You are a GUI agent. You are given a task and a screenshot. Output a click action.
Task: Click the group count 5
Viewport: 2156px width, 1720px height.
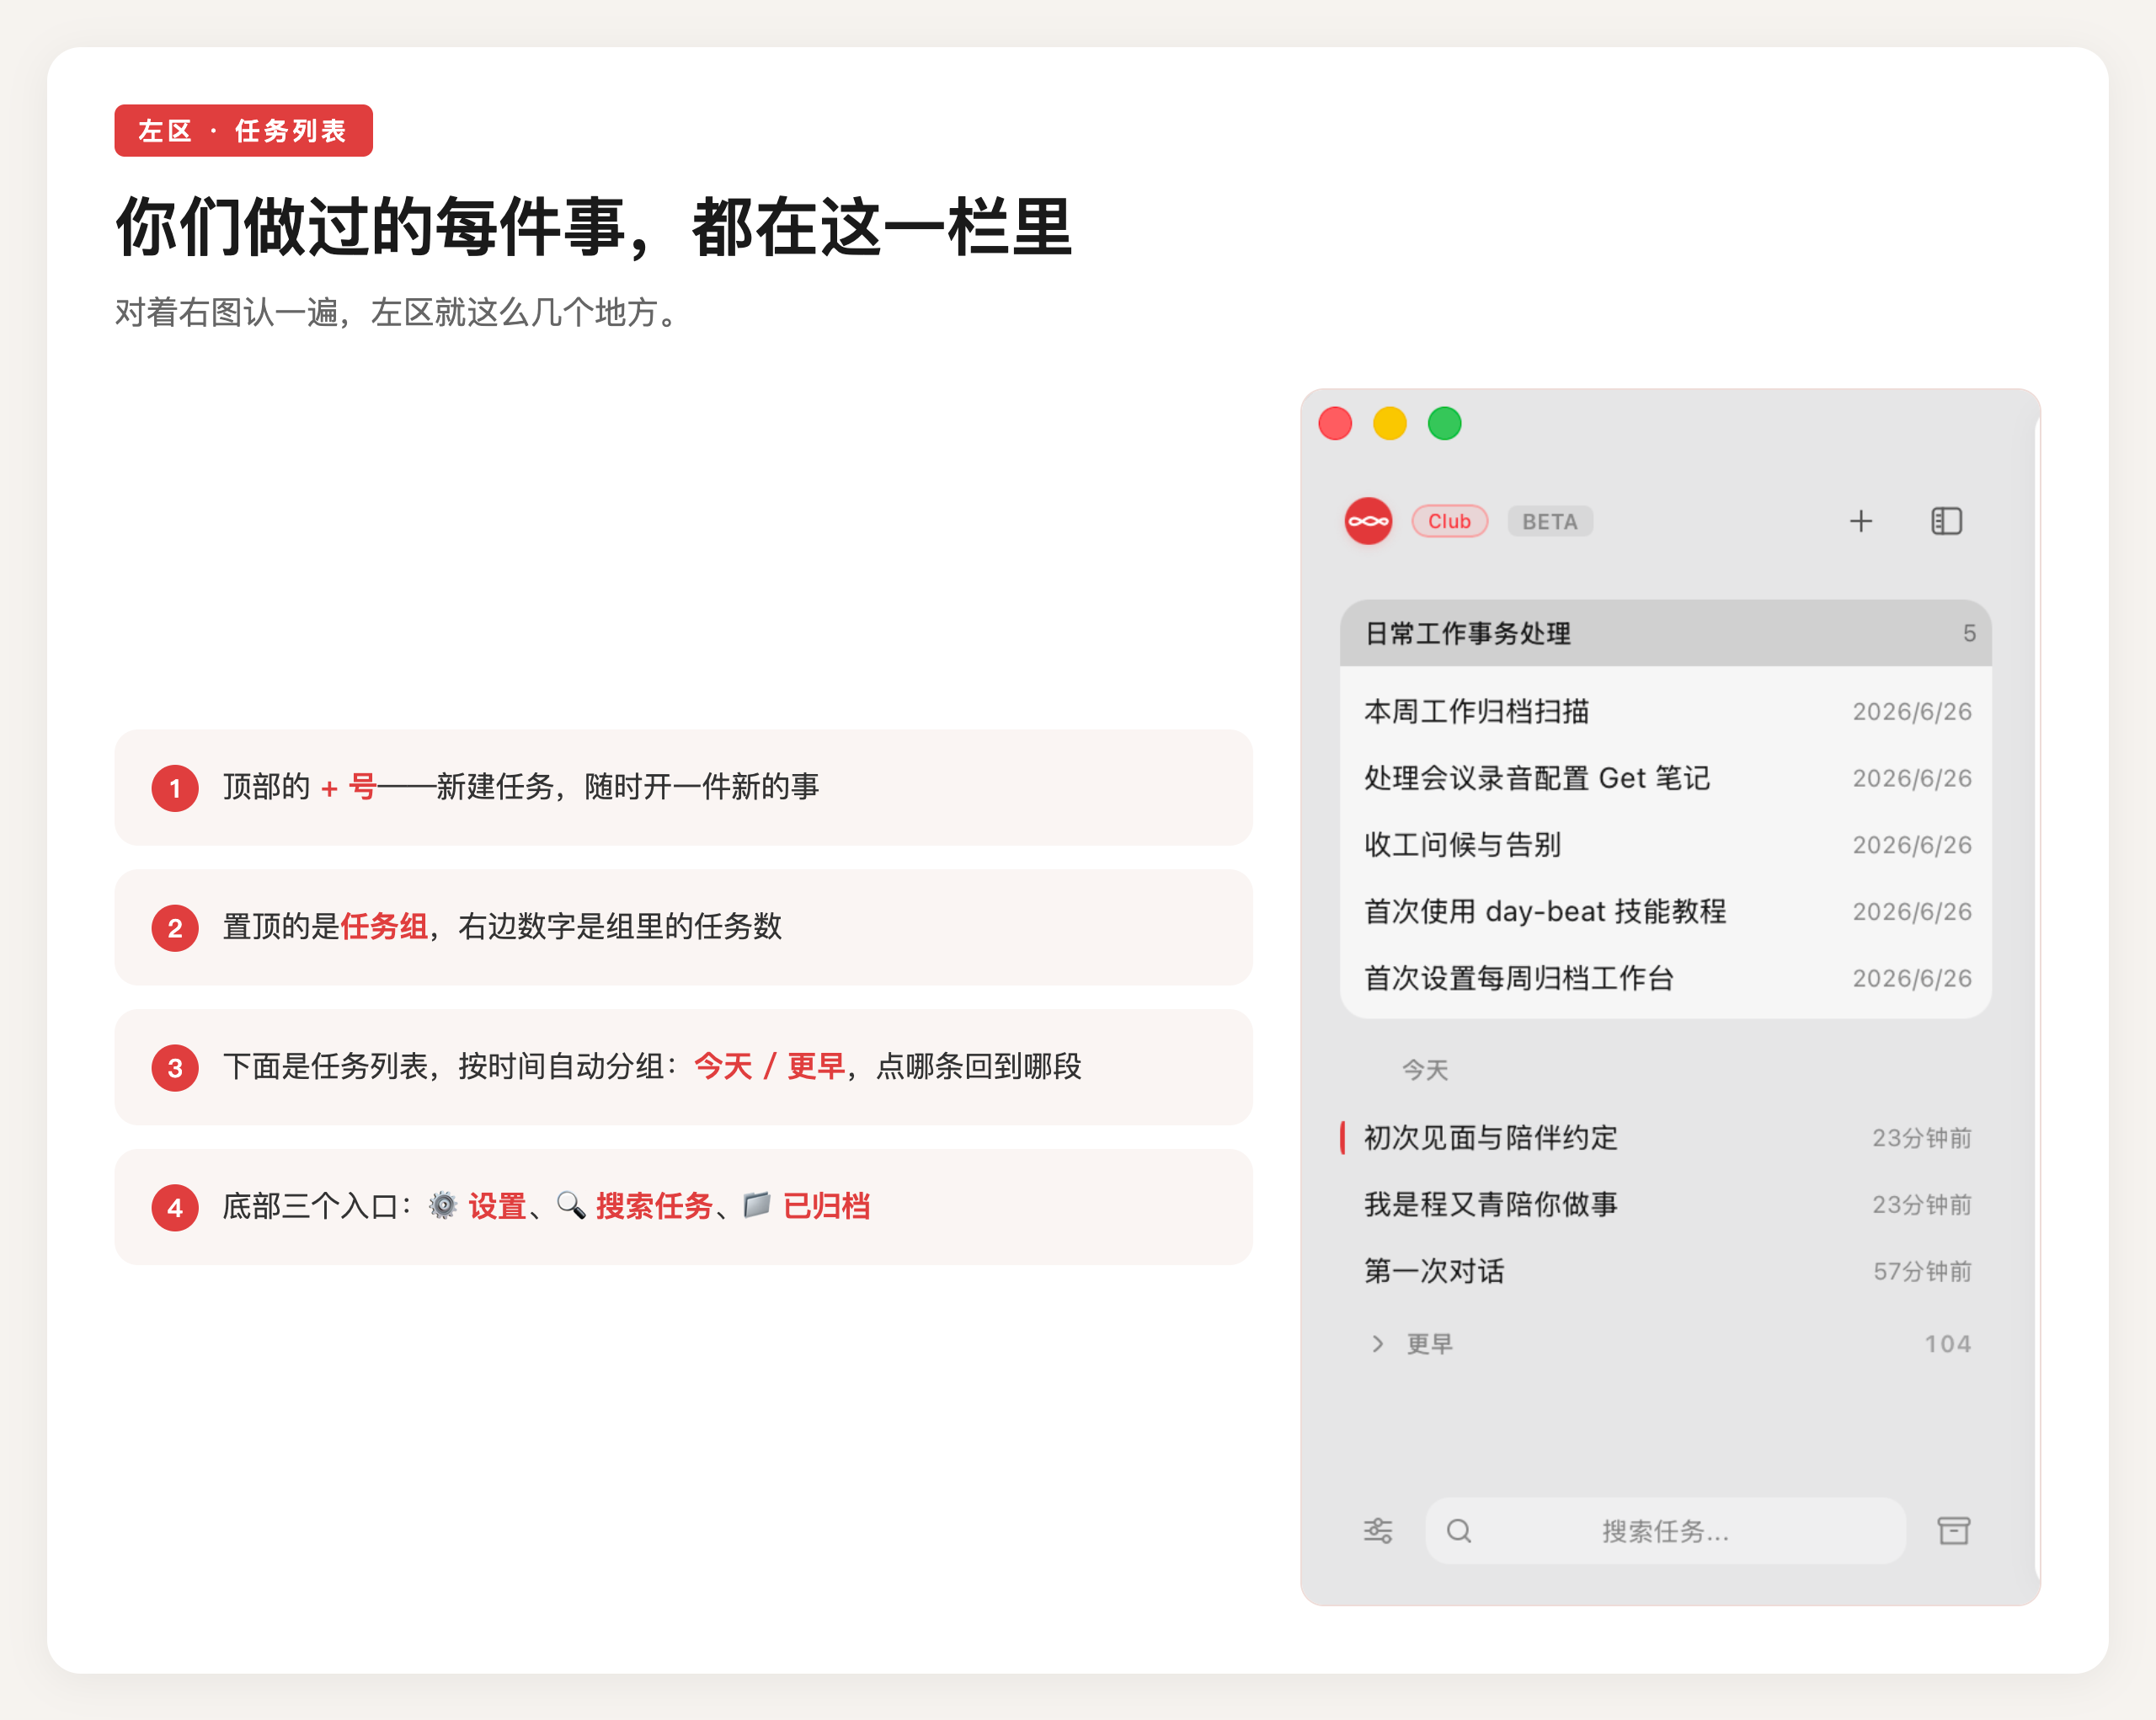click(1968, 633)
